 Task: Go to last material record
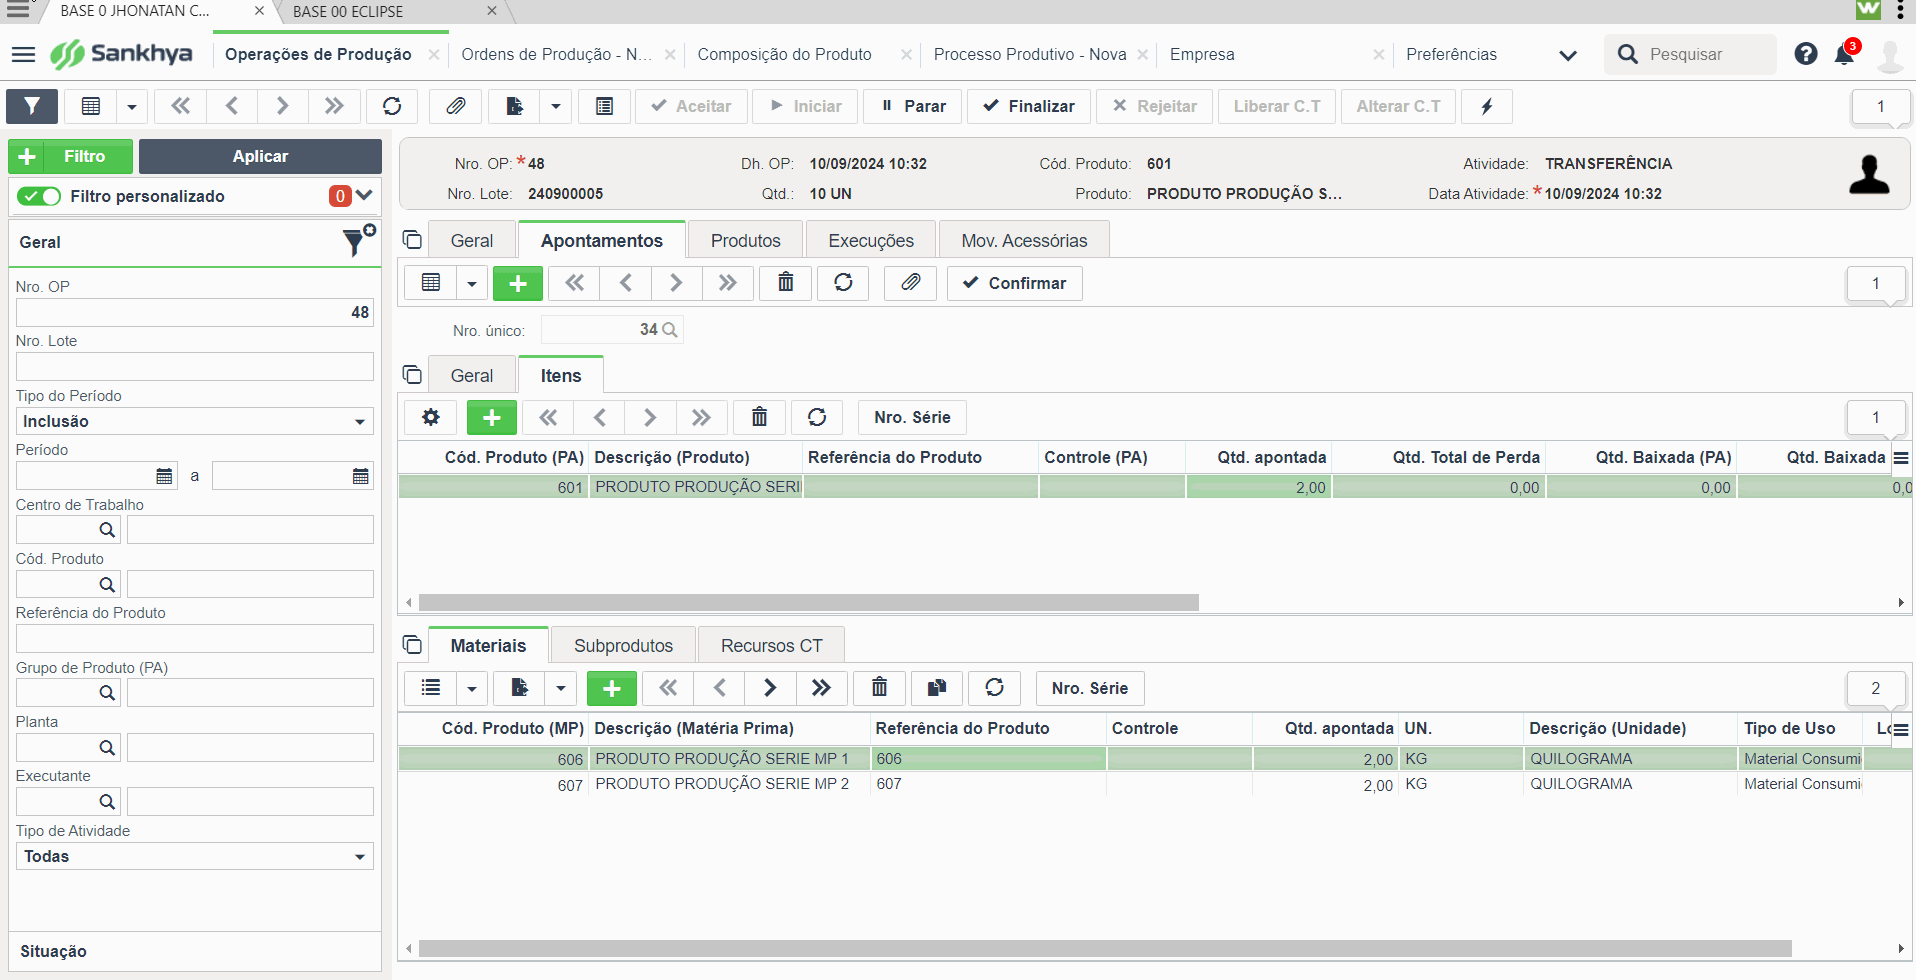point(822,688)
